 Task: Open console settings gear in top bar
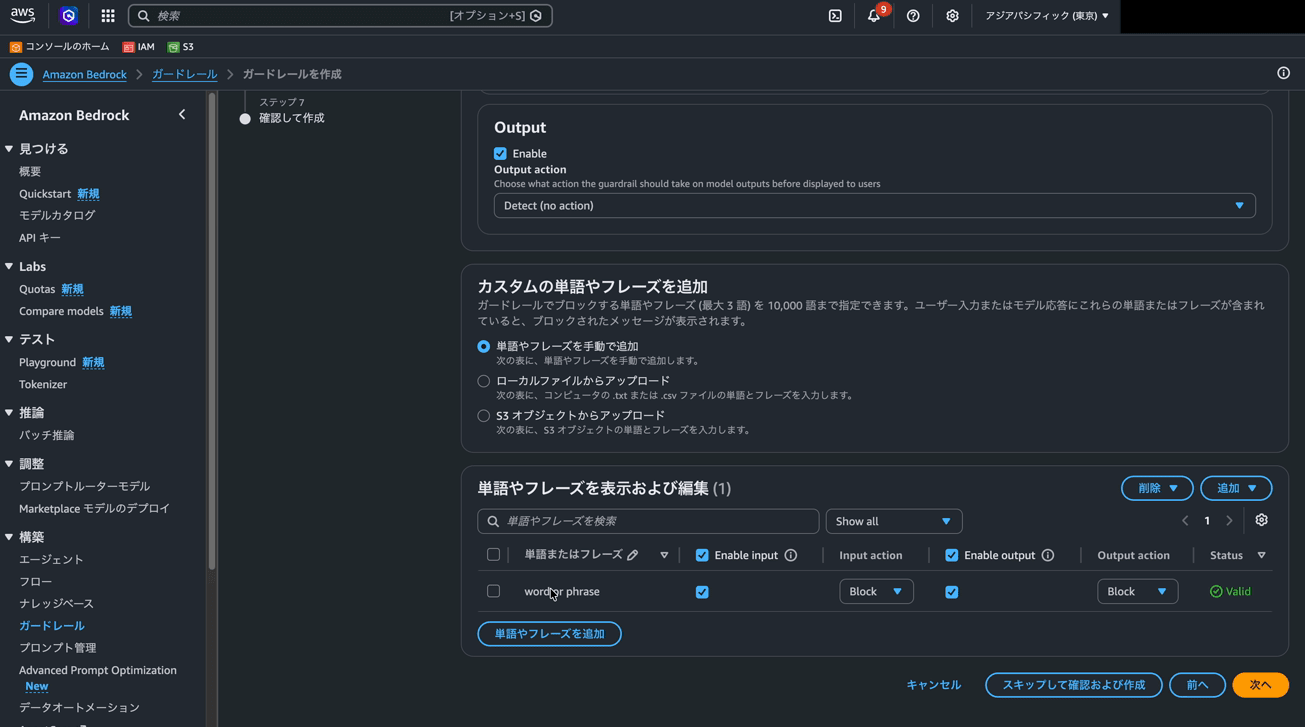click(952, 16)
